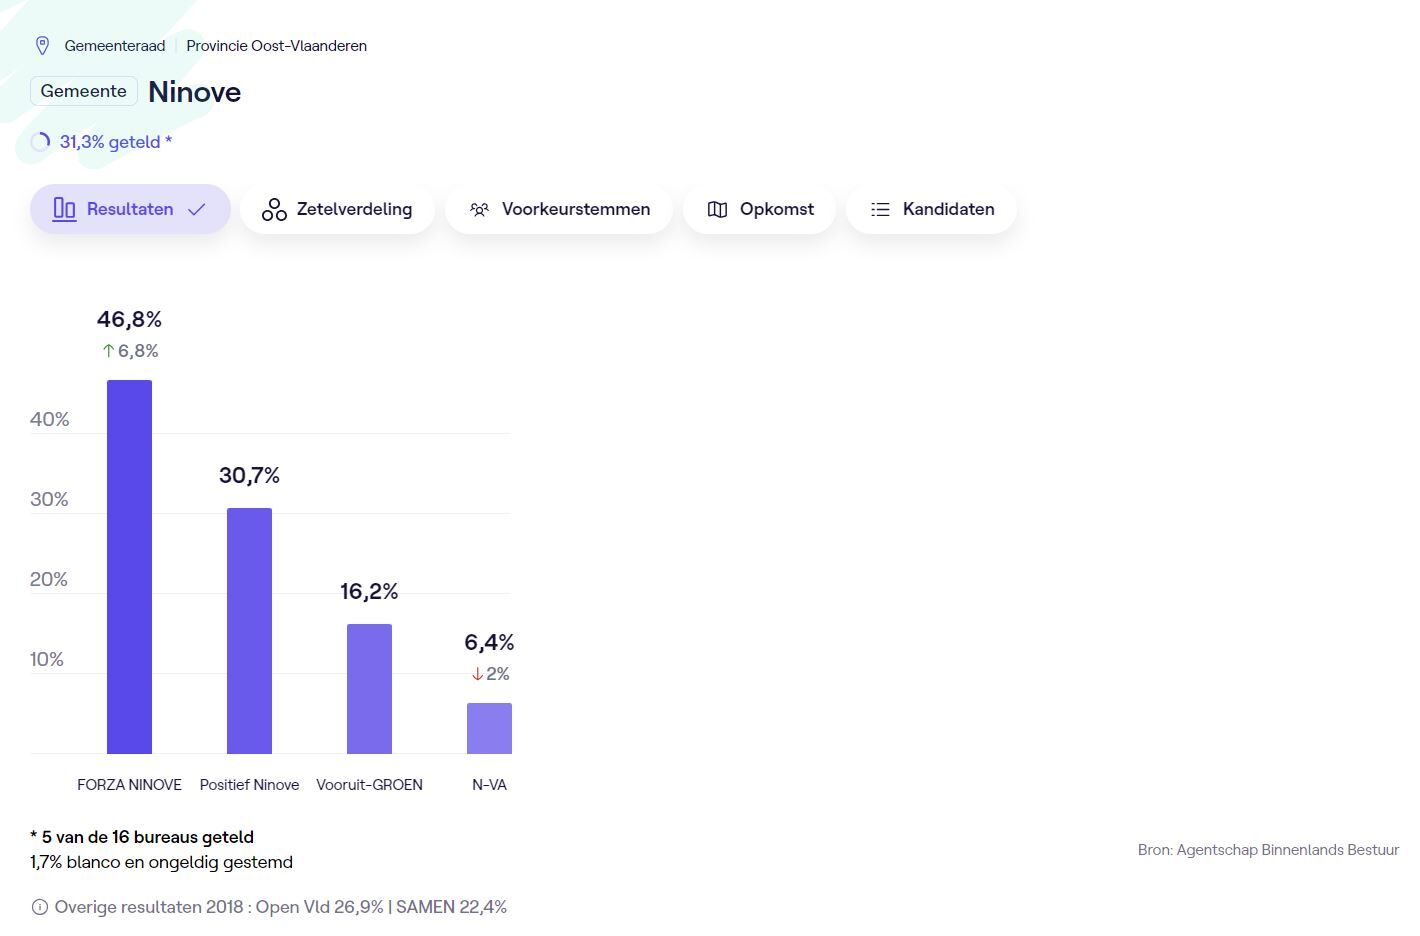
Task: Click the location pin icon
Action: click(x=42, y=46)
